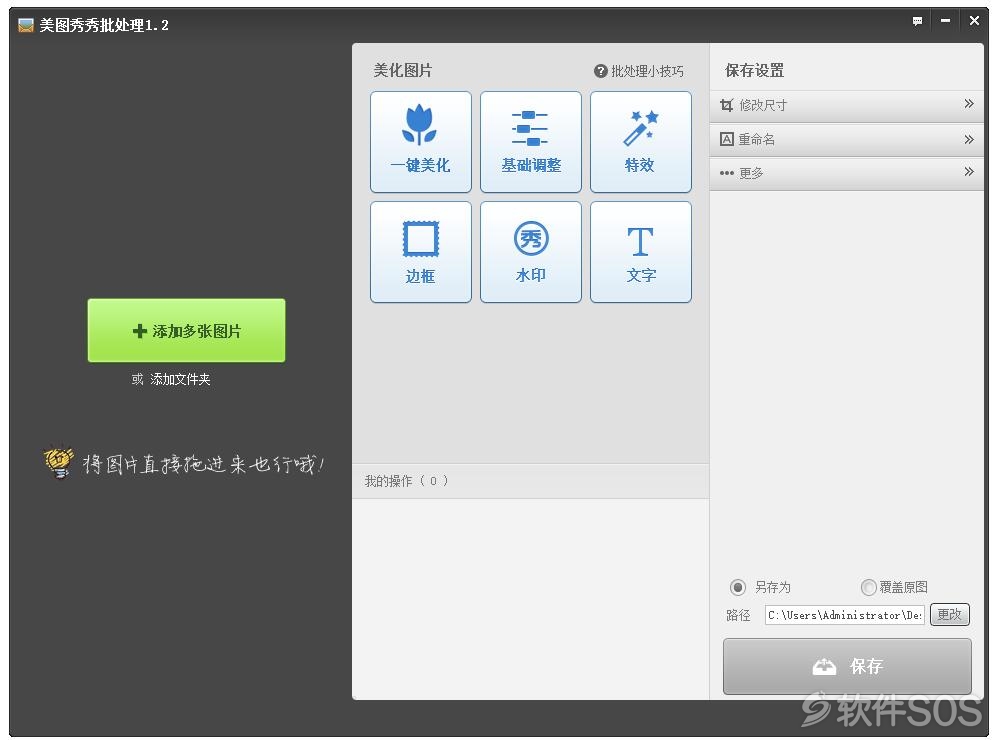The image size is (997, 740).
Task: Click the save path input field
Action: [844, 615]
